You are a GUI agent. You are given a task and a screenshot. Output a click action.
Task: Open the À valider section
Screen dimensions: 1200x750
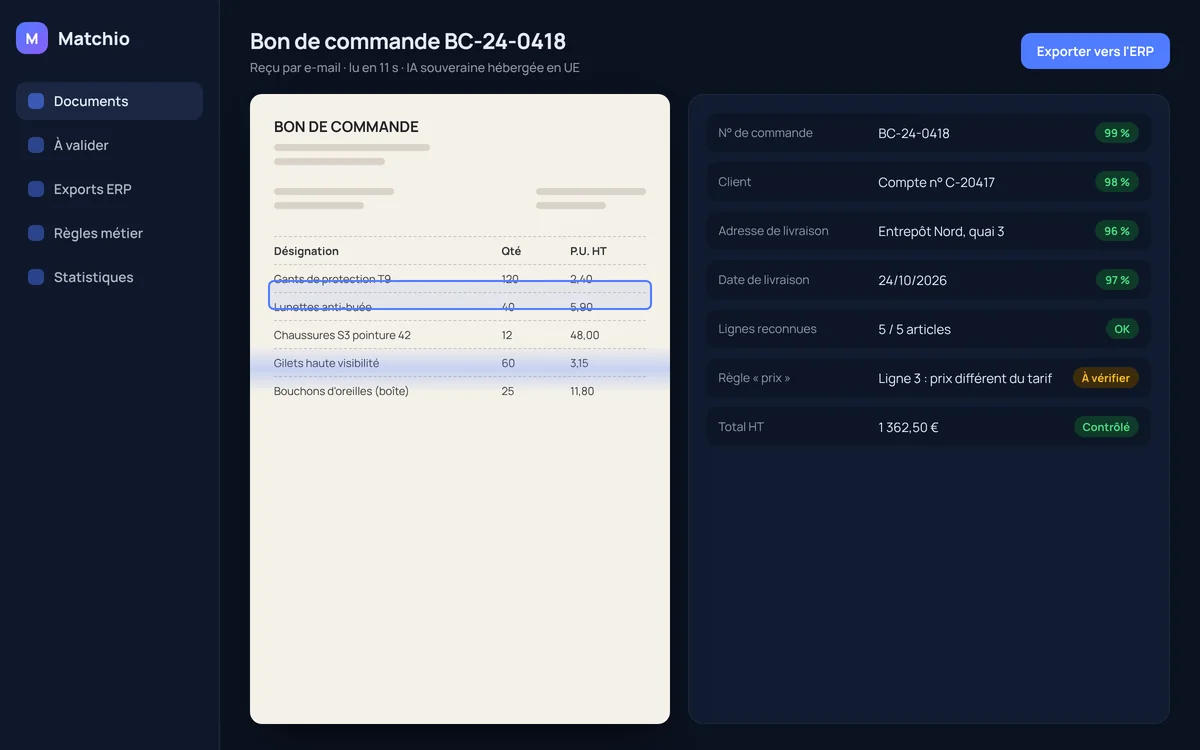[109, 145]
